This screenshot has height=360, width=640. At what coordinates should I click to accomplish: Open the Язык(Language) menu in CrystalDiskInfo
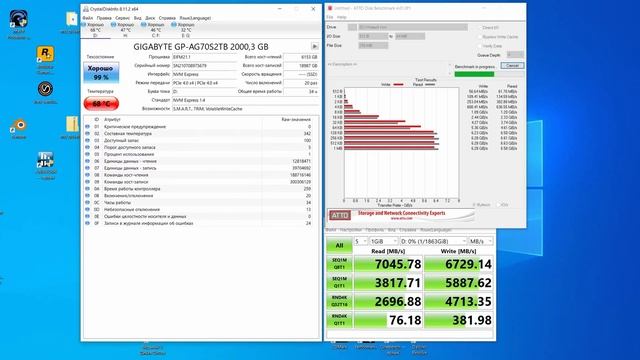point(195,18)
